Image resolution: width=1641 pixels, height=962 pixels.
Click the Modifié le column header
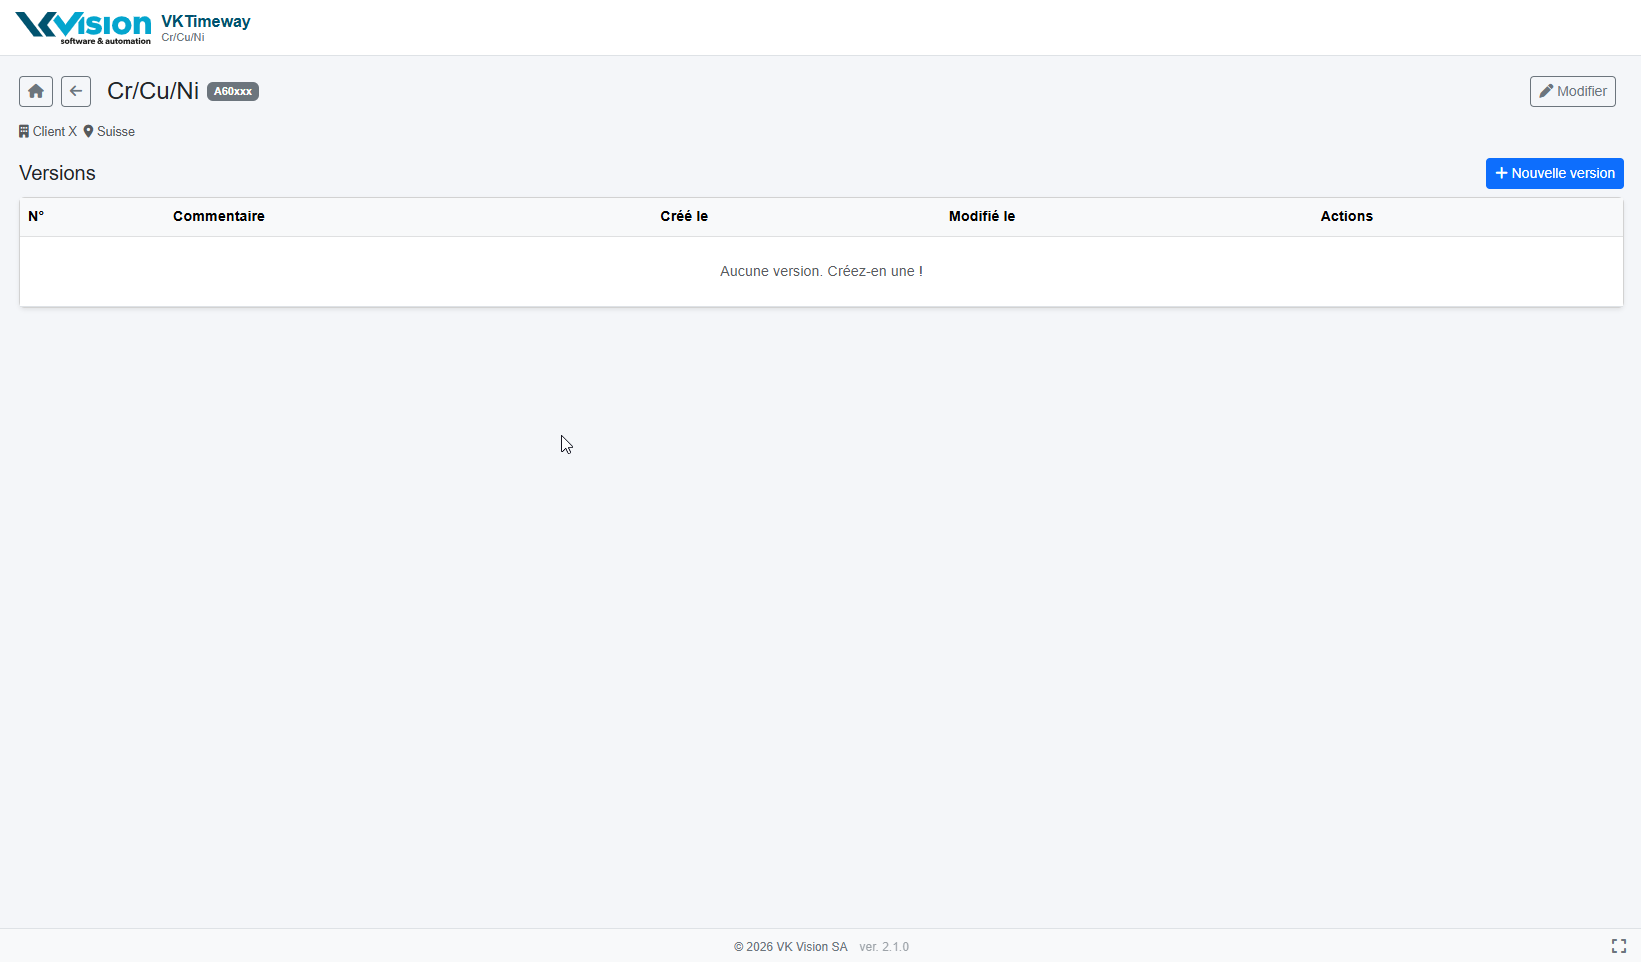click(x=982, y=216)
